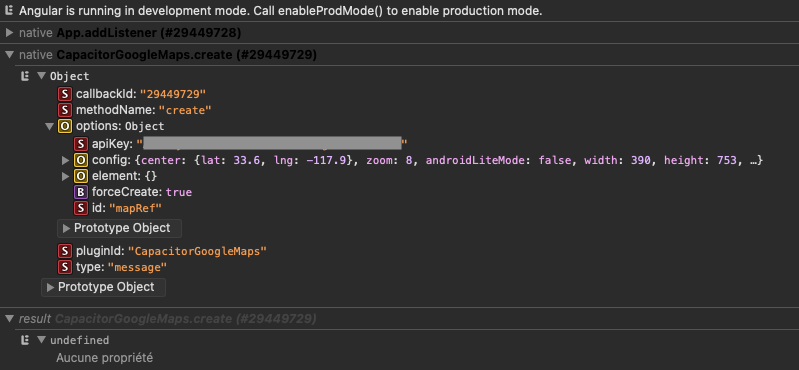The height and width of the screenshot is (370, 799).
Task: Select the "mapRef" id value
Action: click(136, 208)
